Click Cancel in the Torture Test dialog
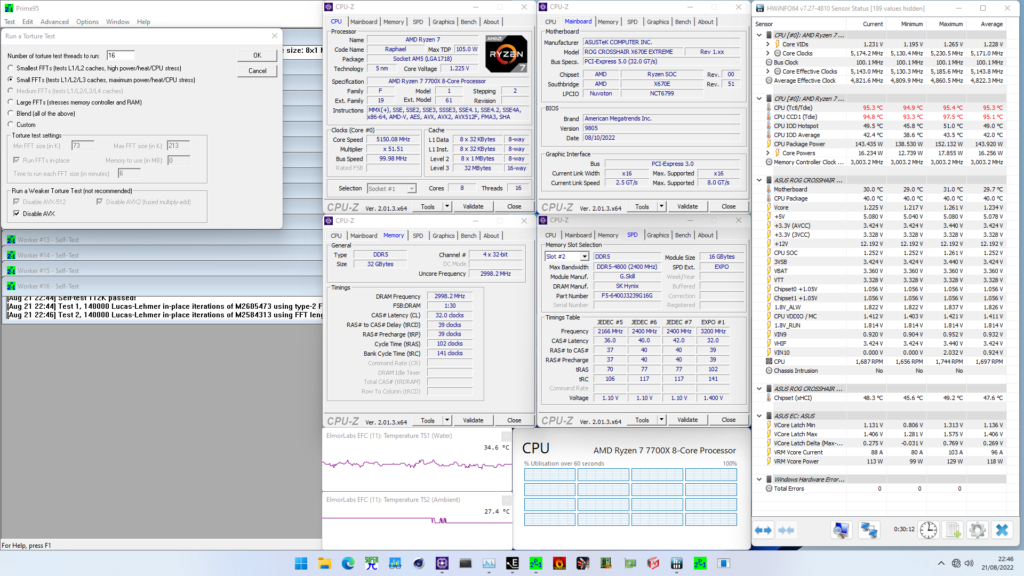 [x=257, y=71]
